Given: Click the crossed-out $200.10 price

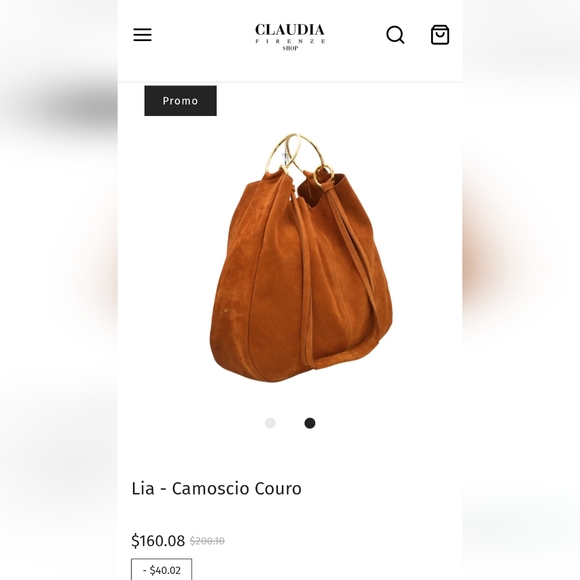Looking at the screenshot, I should [x=207, y=541].
